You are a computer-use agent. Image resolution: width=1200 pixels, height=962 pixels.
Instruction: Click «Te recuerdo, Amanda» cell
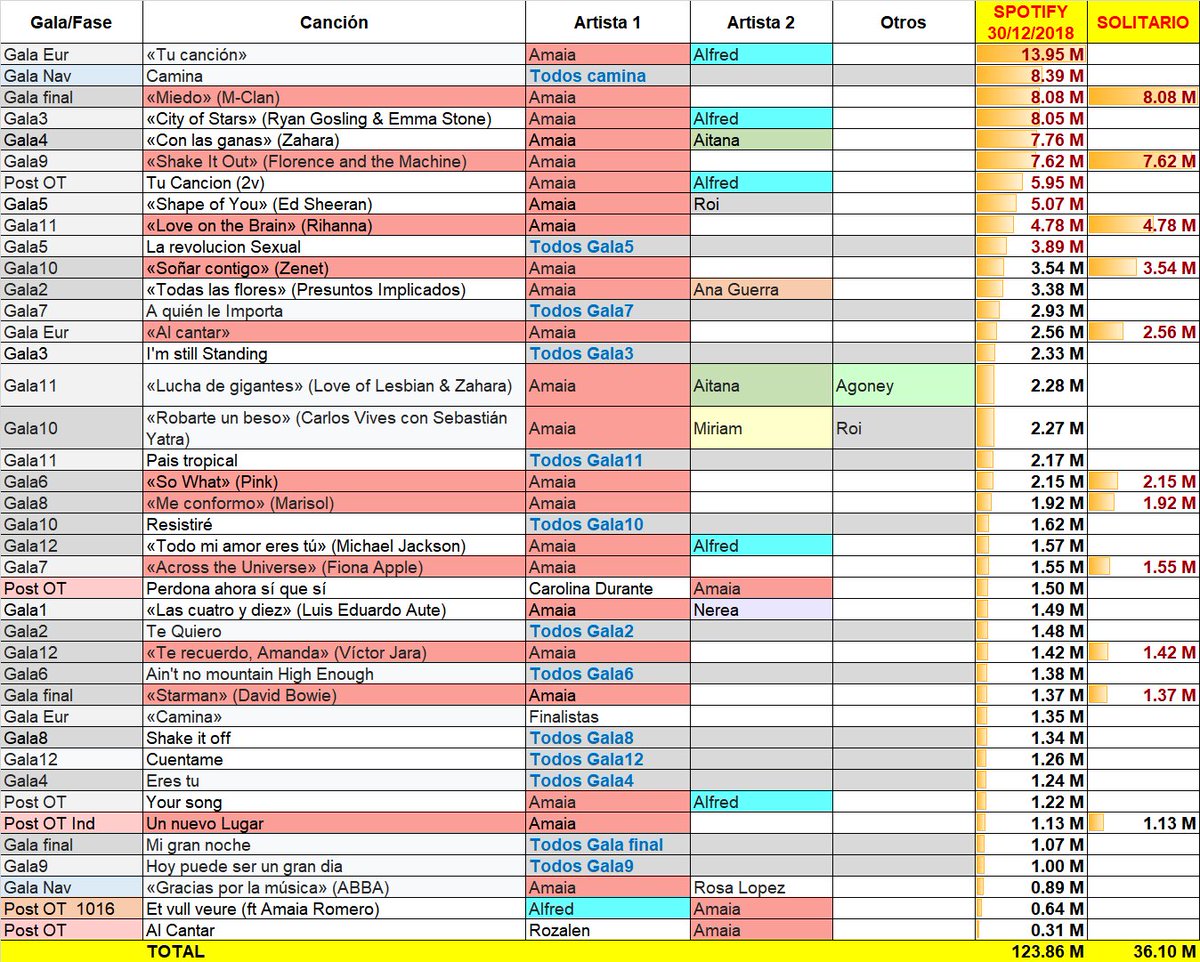point(334,653)
